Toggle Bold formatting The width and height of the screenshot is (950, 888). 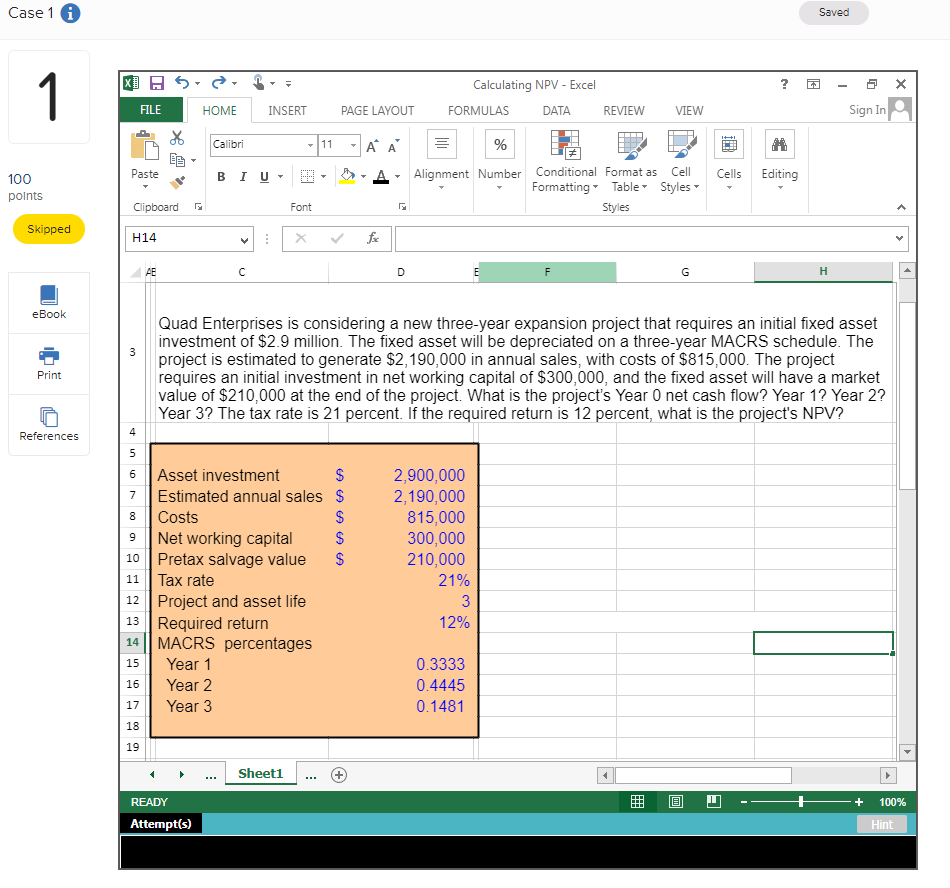tap(221, 177)
